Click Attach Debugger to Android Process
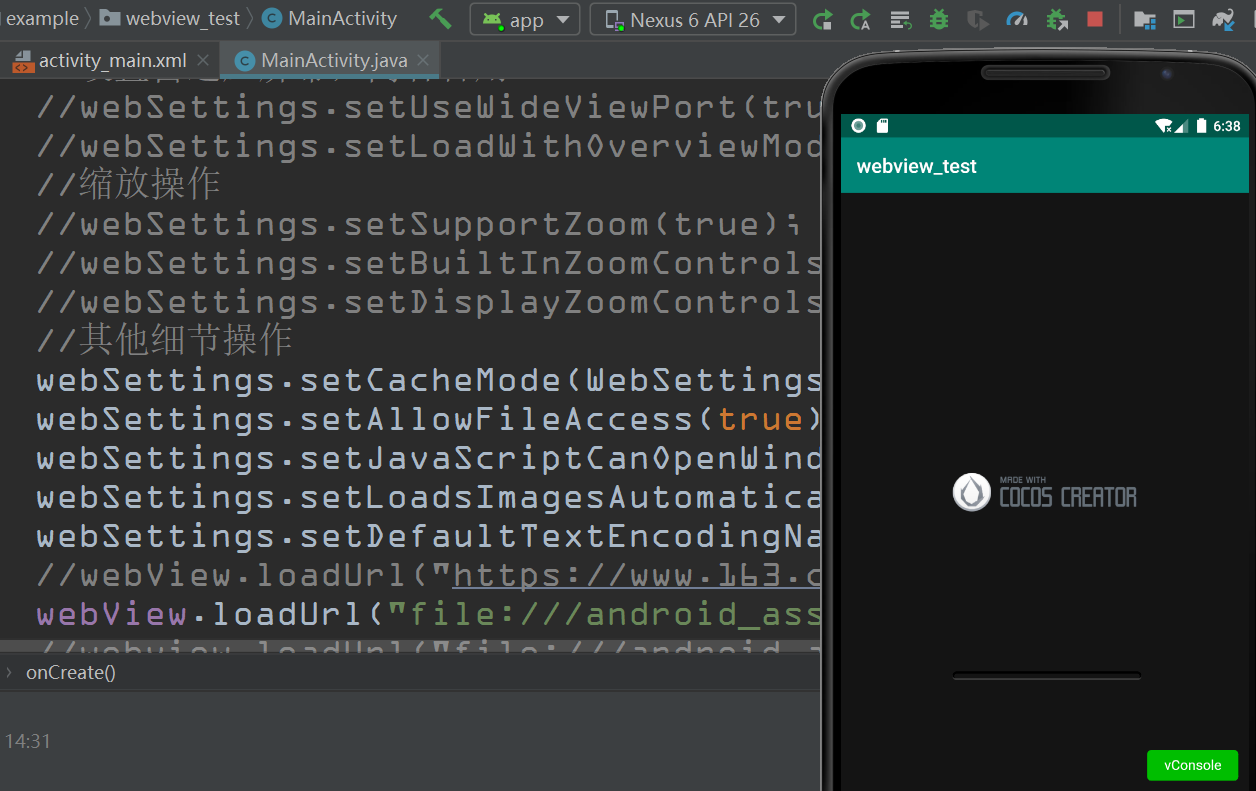 click(1056, 19)
